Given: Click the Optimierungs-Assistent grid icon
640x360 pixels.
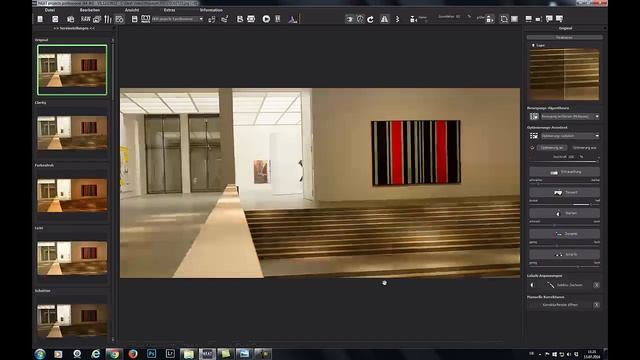Looking at the screenshot, I should (534, 136).
